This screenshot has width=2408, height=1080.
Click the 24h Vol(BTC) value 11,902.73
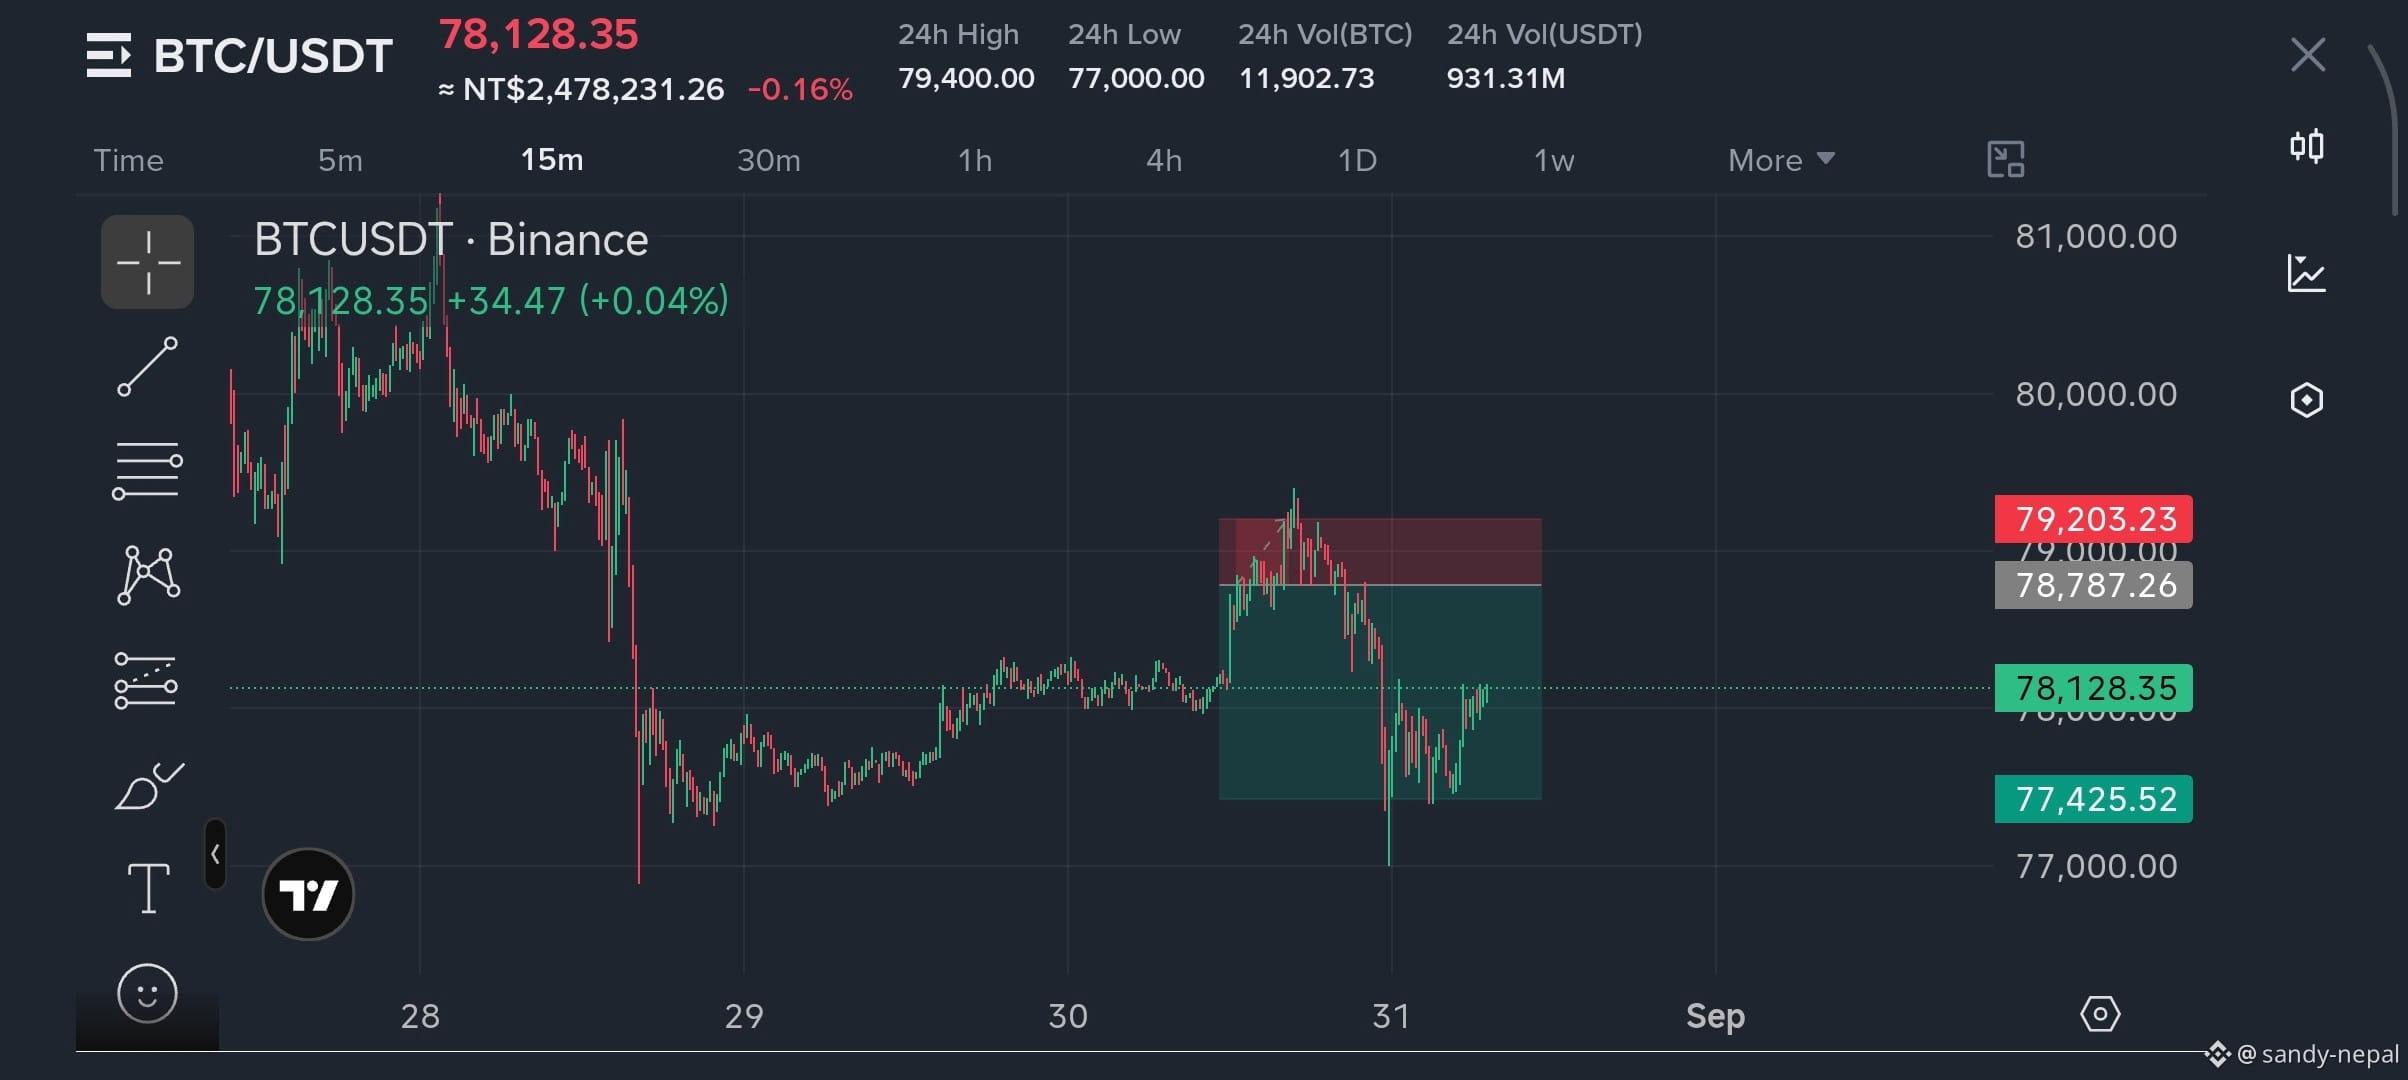click(x=1306, y=78)
